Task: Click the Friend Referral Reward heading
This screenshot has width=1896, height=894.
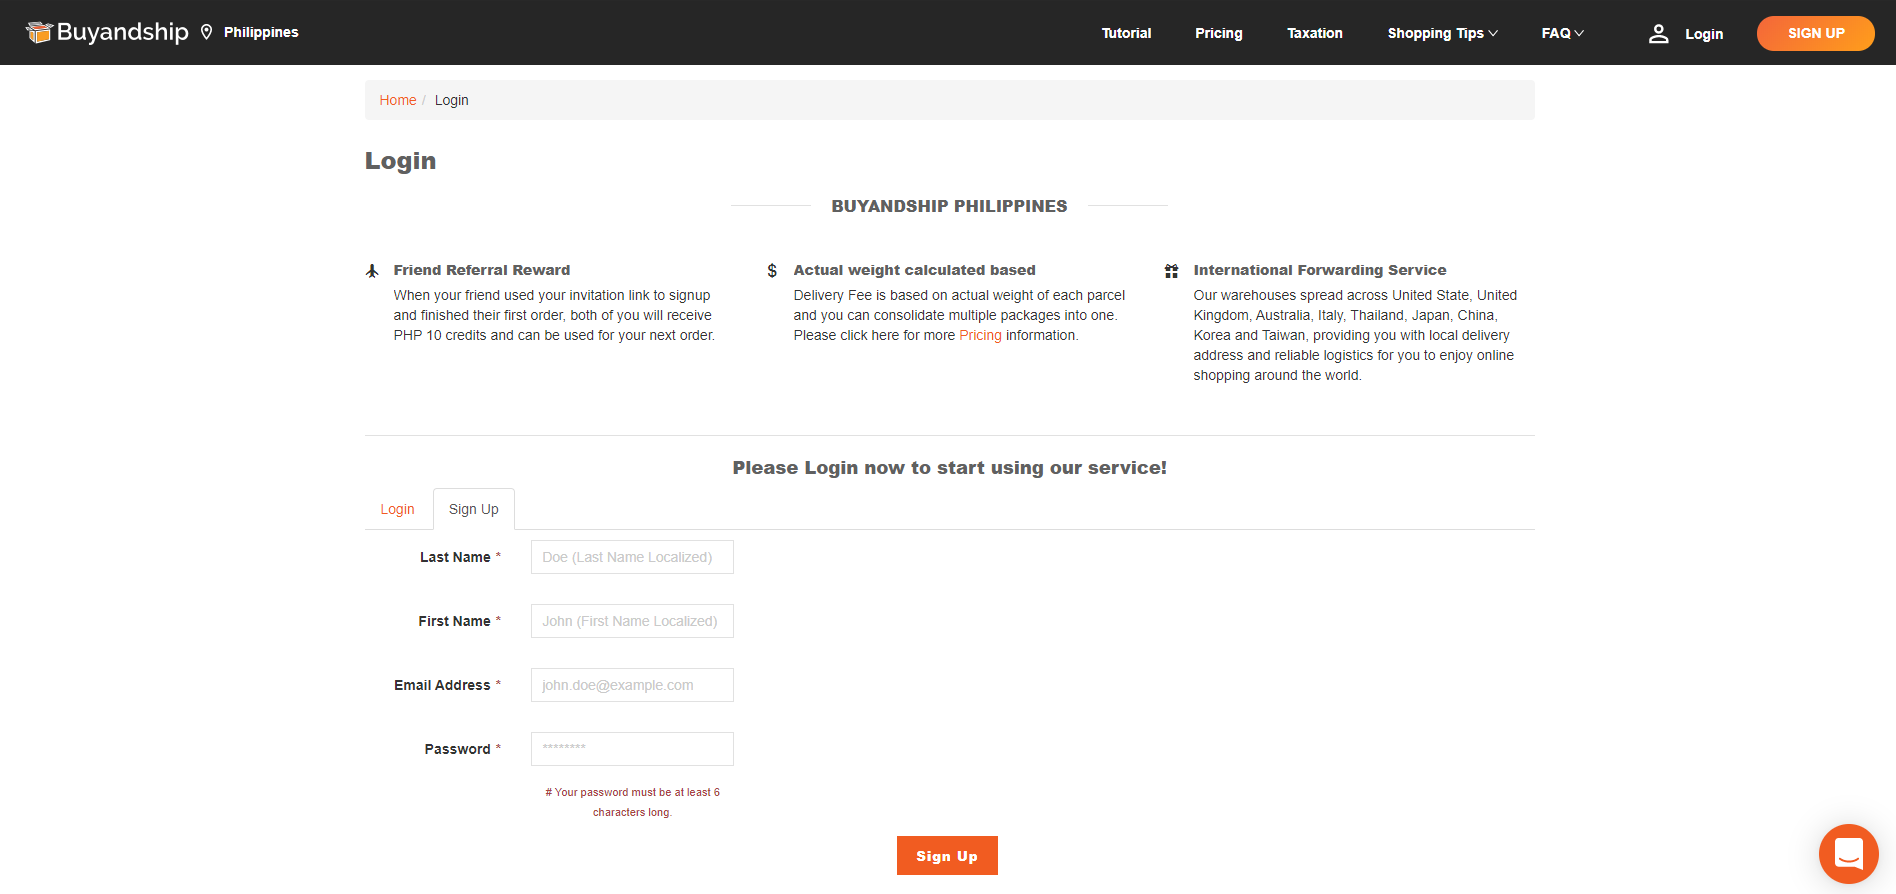Action: [x=481, y=270]
